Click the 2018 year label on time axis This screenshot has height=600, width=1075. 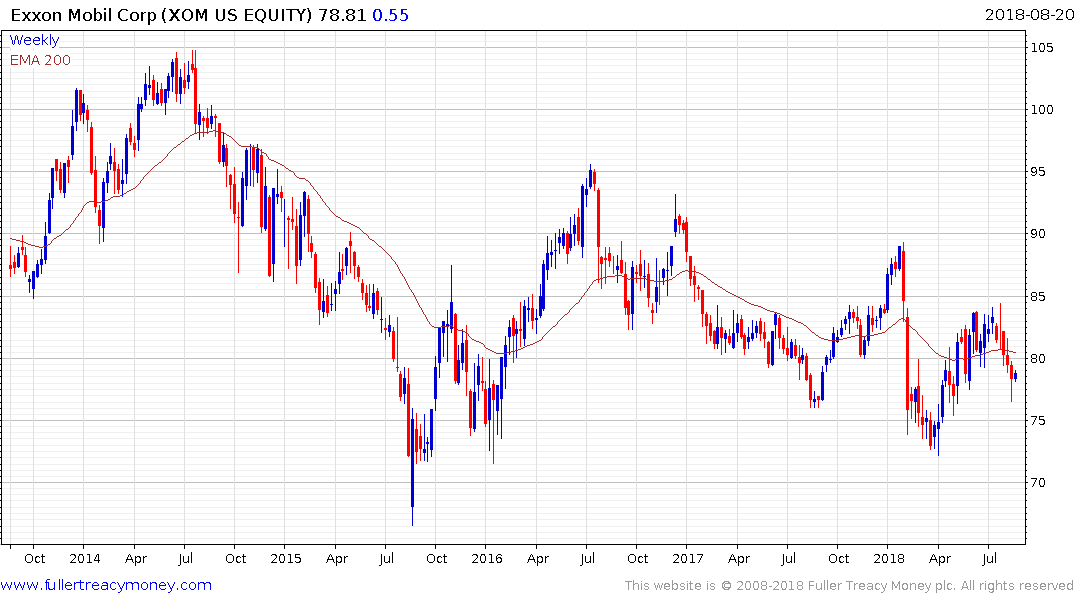(889, 558)
